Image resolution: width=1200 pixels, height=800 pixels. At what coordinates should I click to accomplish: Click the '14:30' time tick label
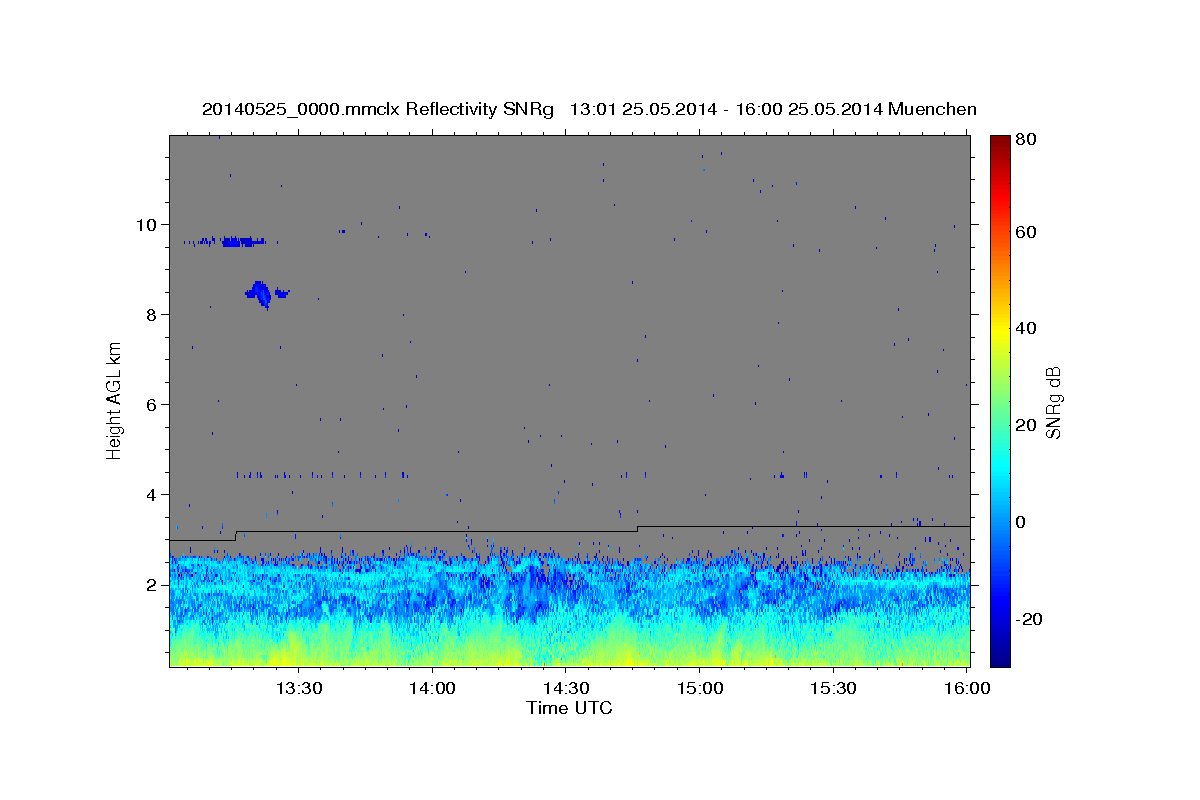566,689
